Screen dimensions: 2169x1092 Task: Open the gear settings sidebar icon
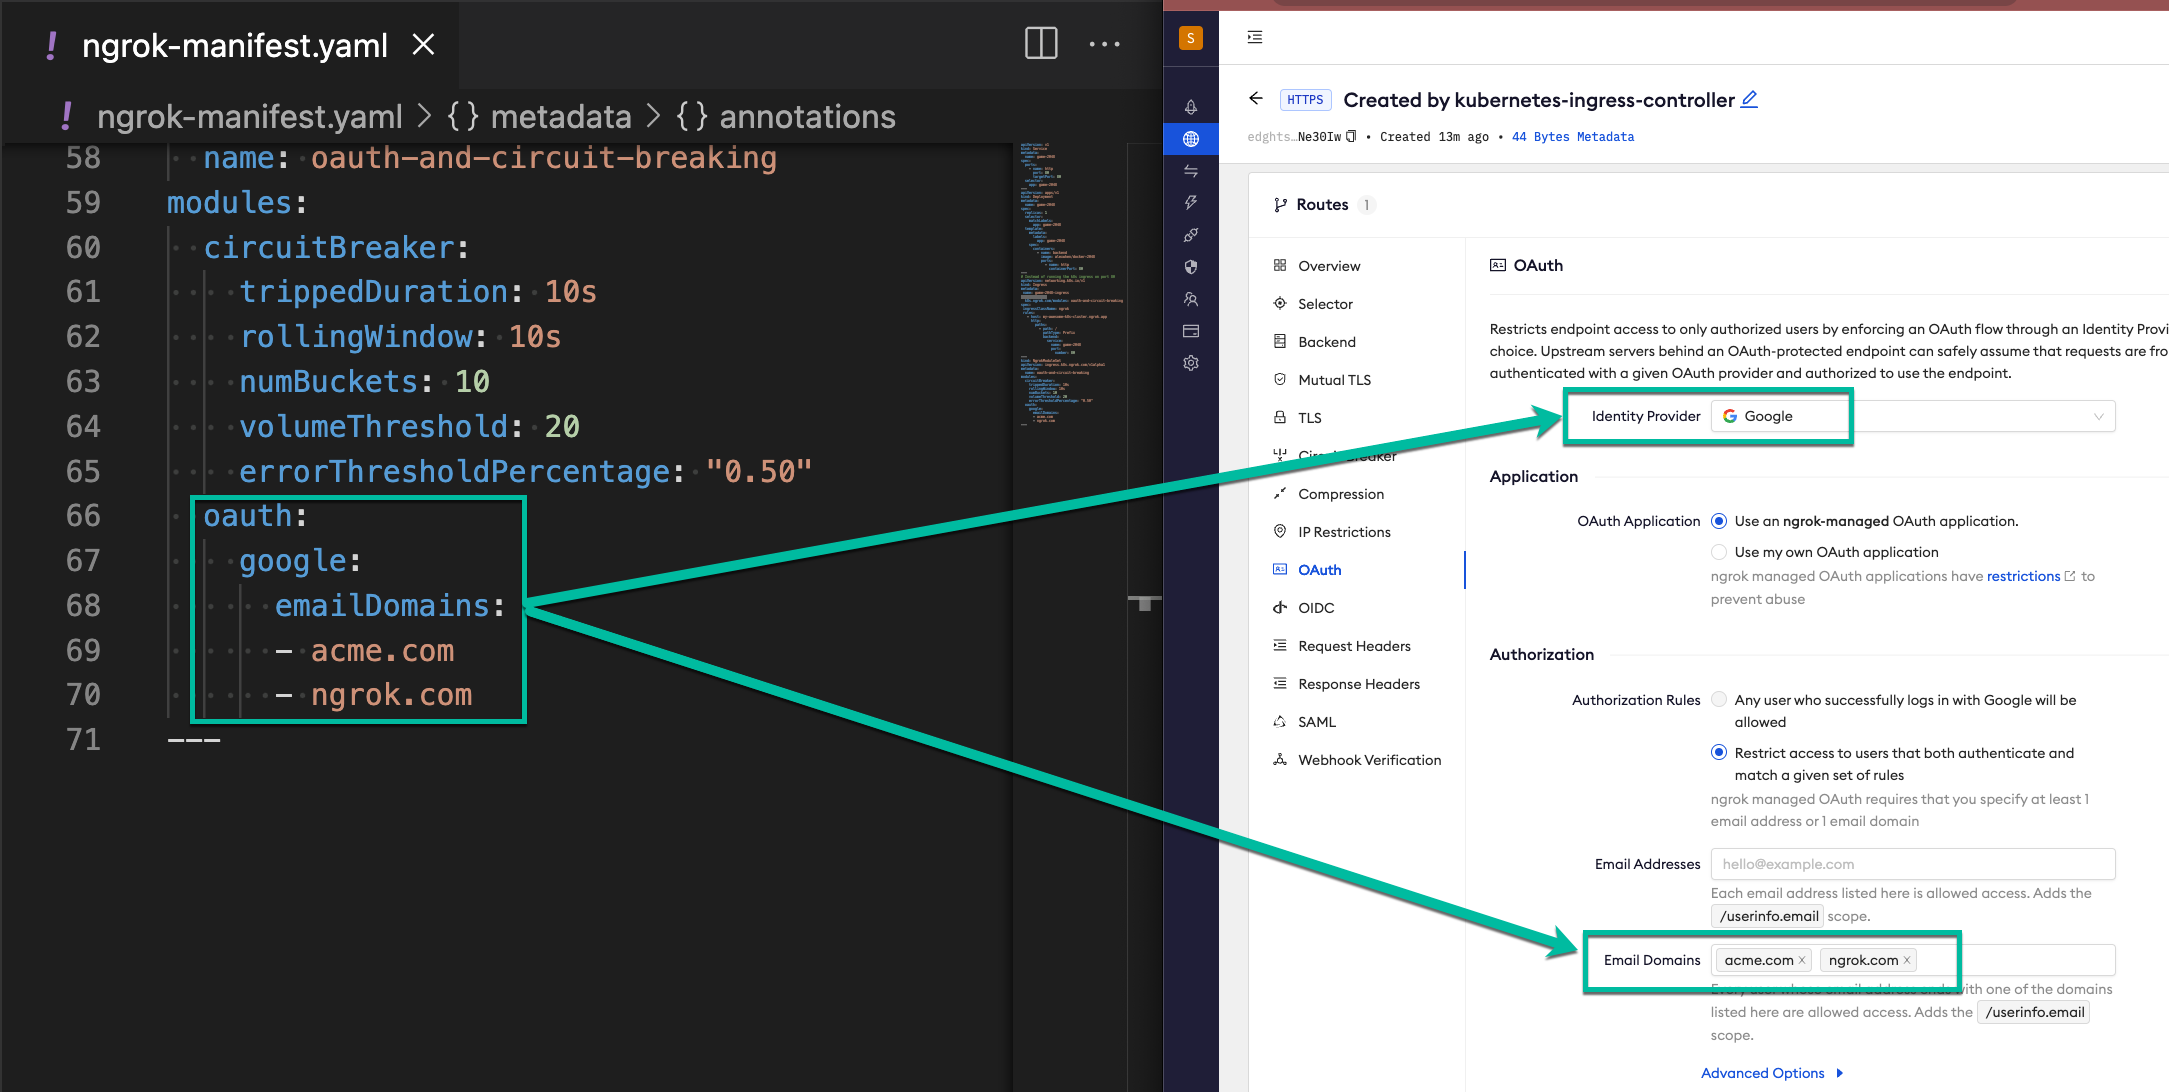pyautogui.click(x=1190, y=363)
